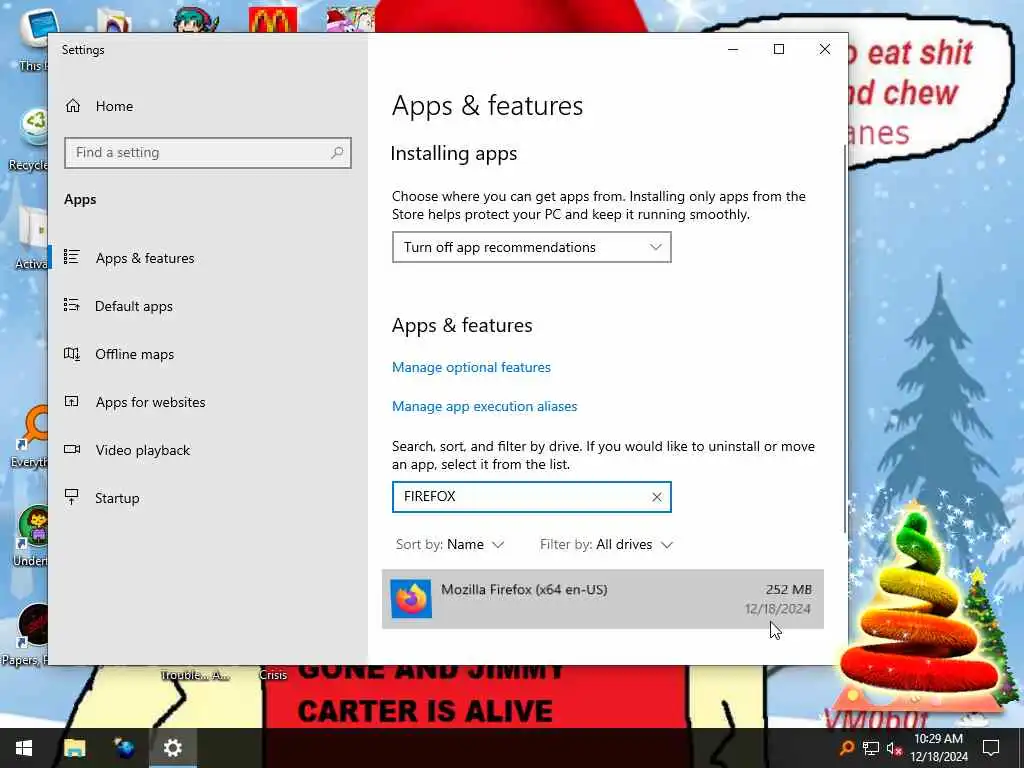Select the Undertale desktop shortcut

(33, 536)
